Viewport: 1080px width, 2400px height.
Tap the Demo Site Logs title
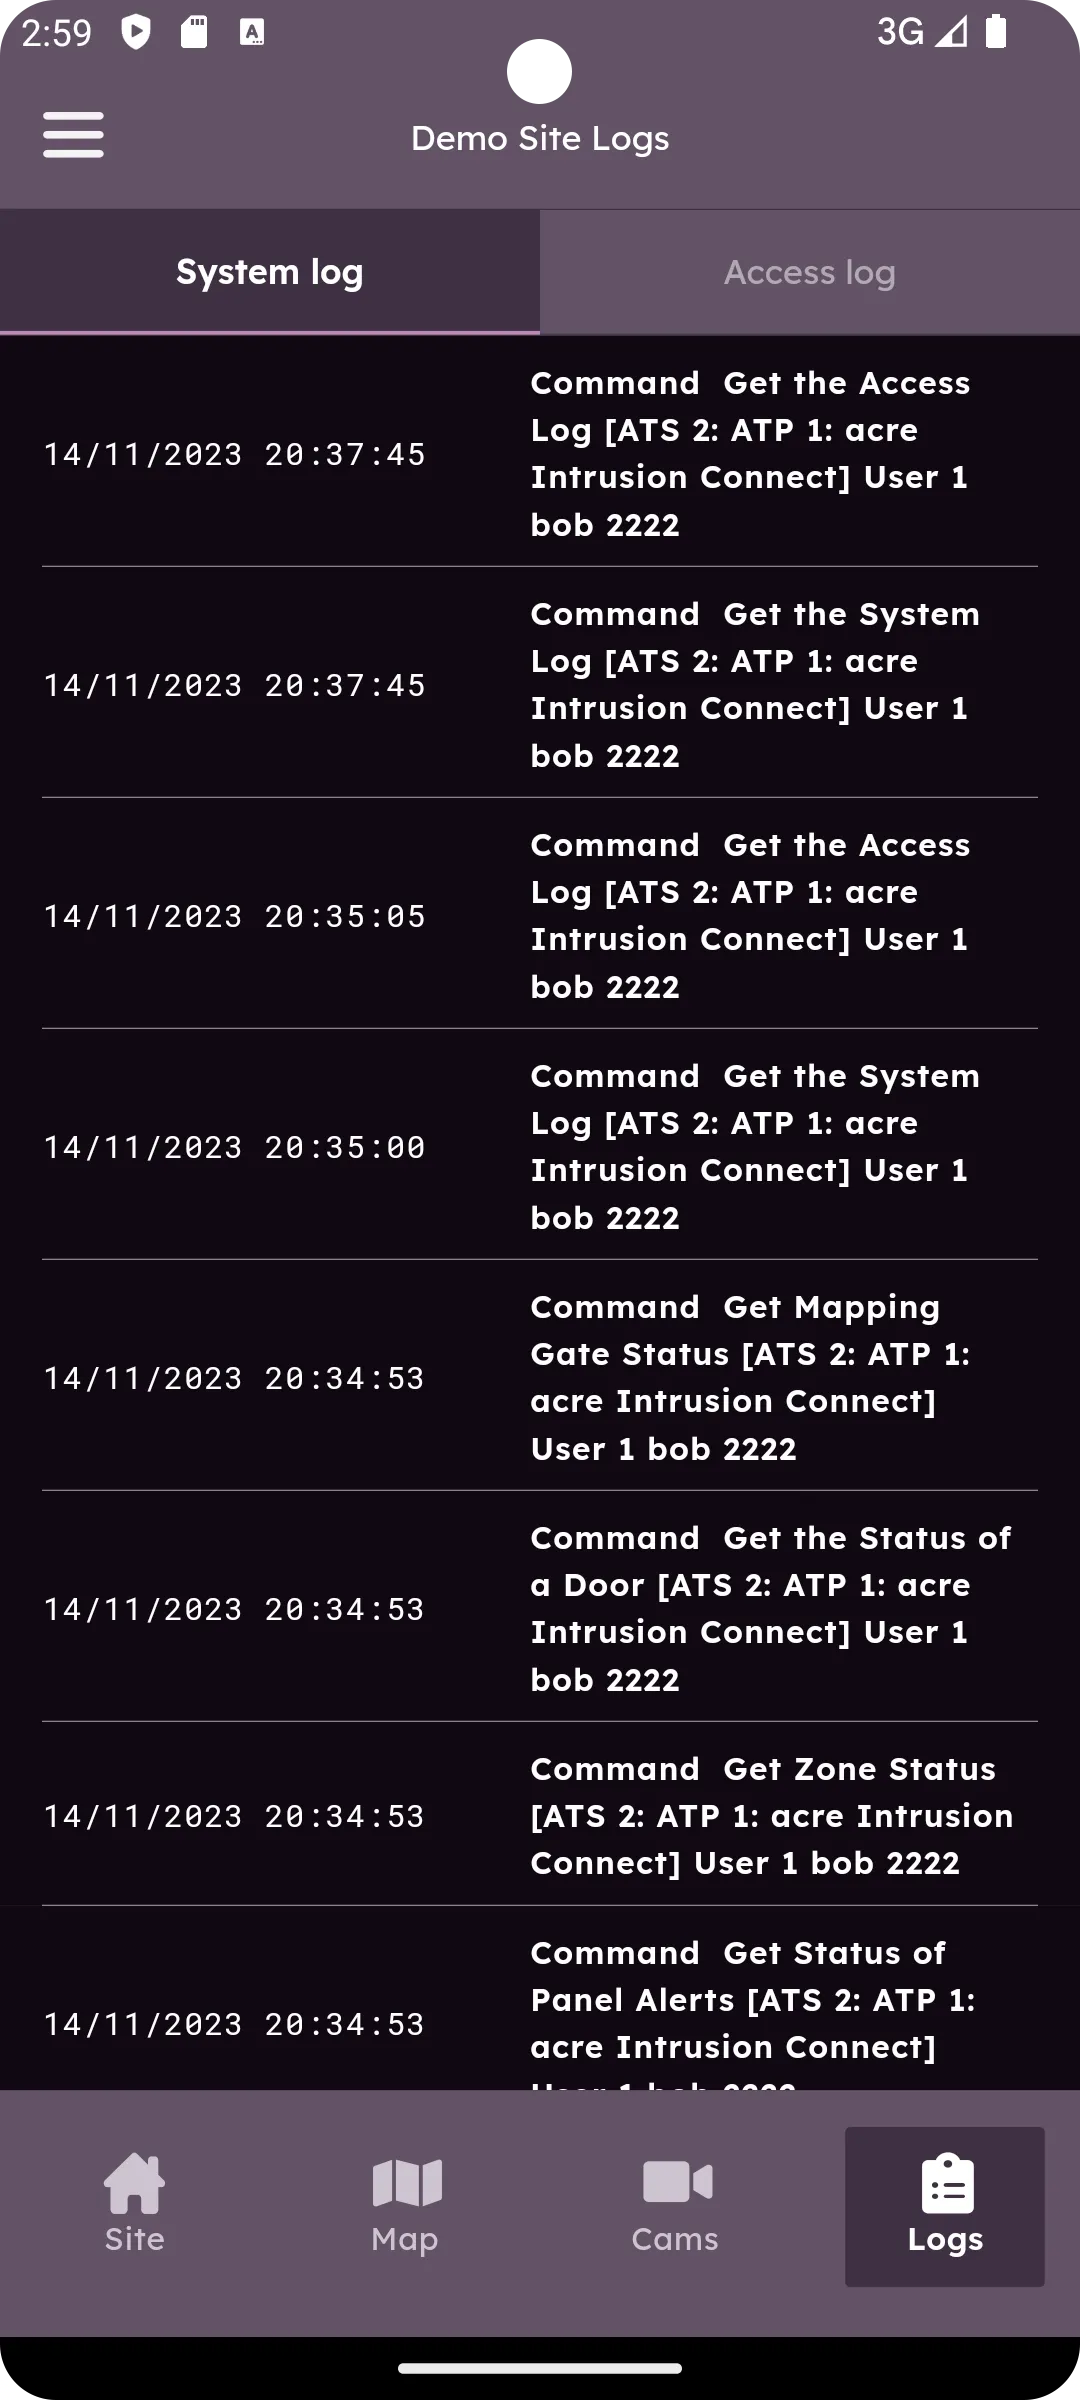pos(540,138)
